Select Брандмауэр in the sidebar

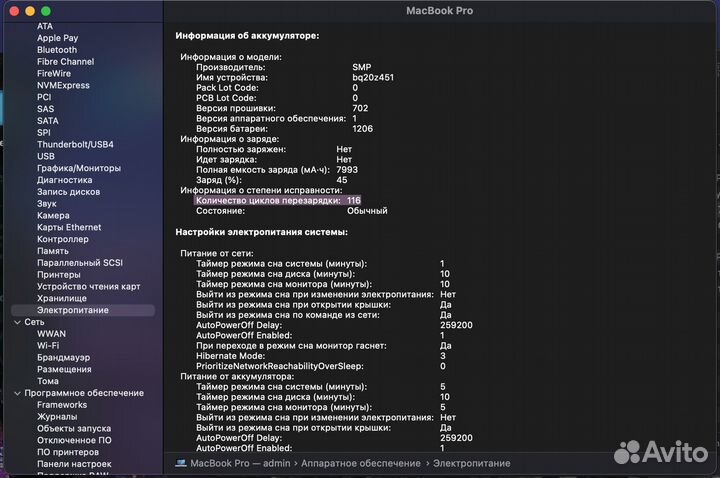[63, 358]
